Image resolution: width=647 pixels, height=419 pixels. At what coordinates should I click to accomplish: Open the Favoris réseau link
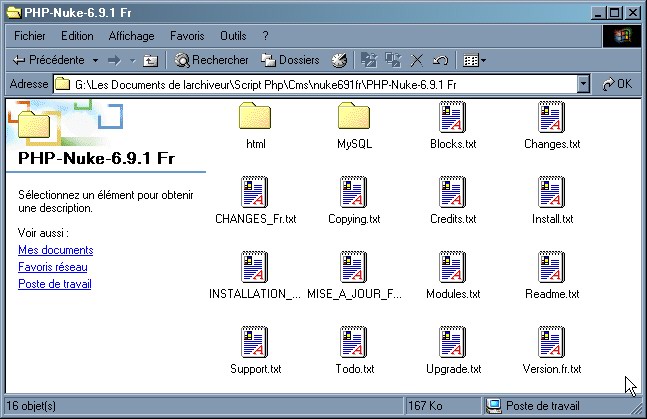[53, 267]
